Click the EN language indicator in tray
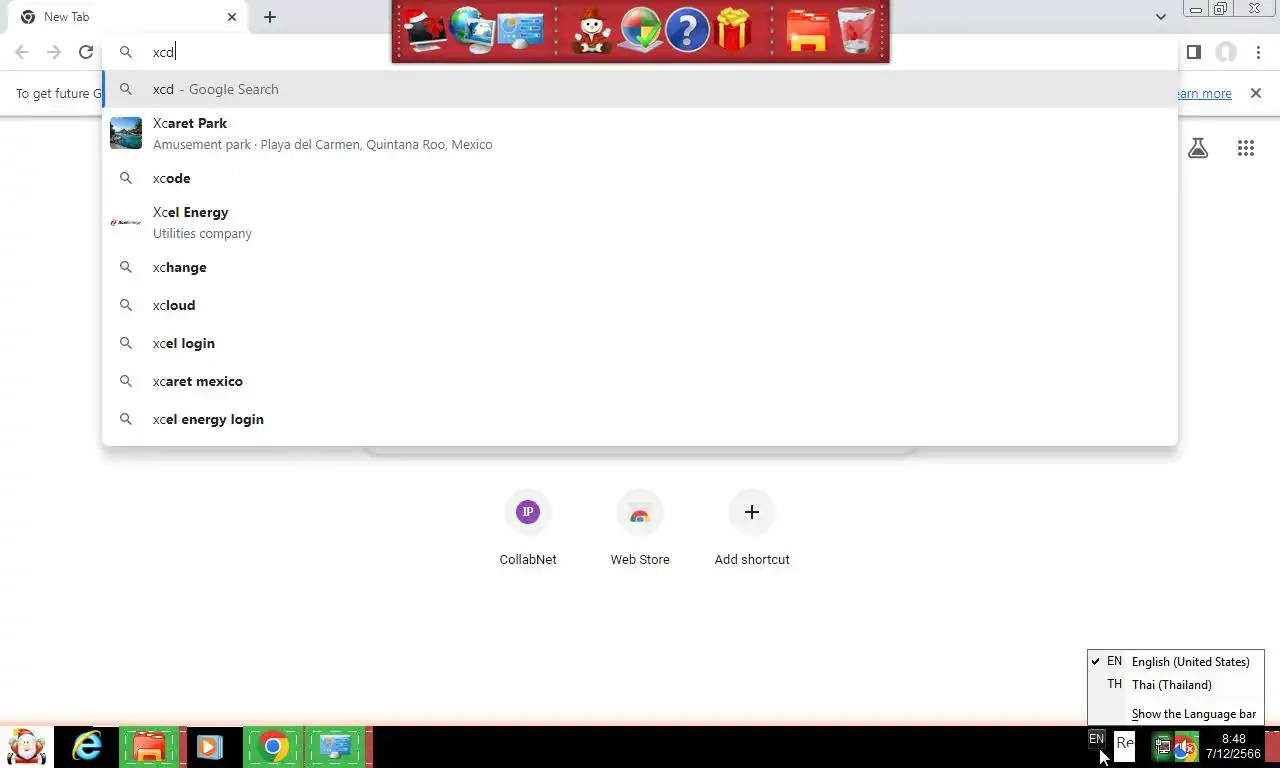 coord(1096,739)
